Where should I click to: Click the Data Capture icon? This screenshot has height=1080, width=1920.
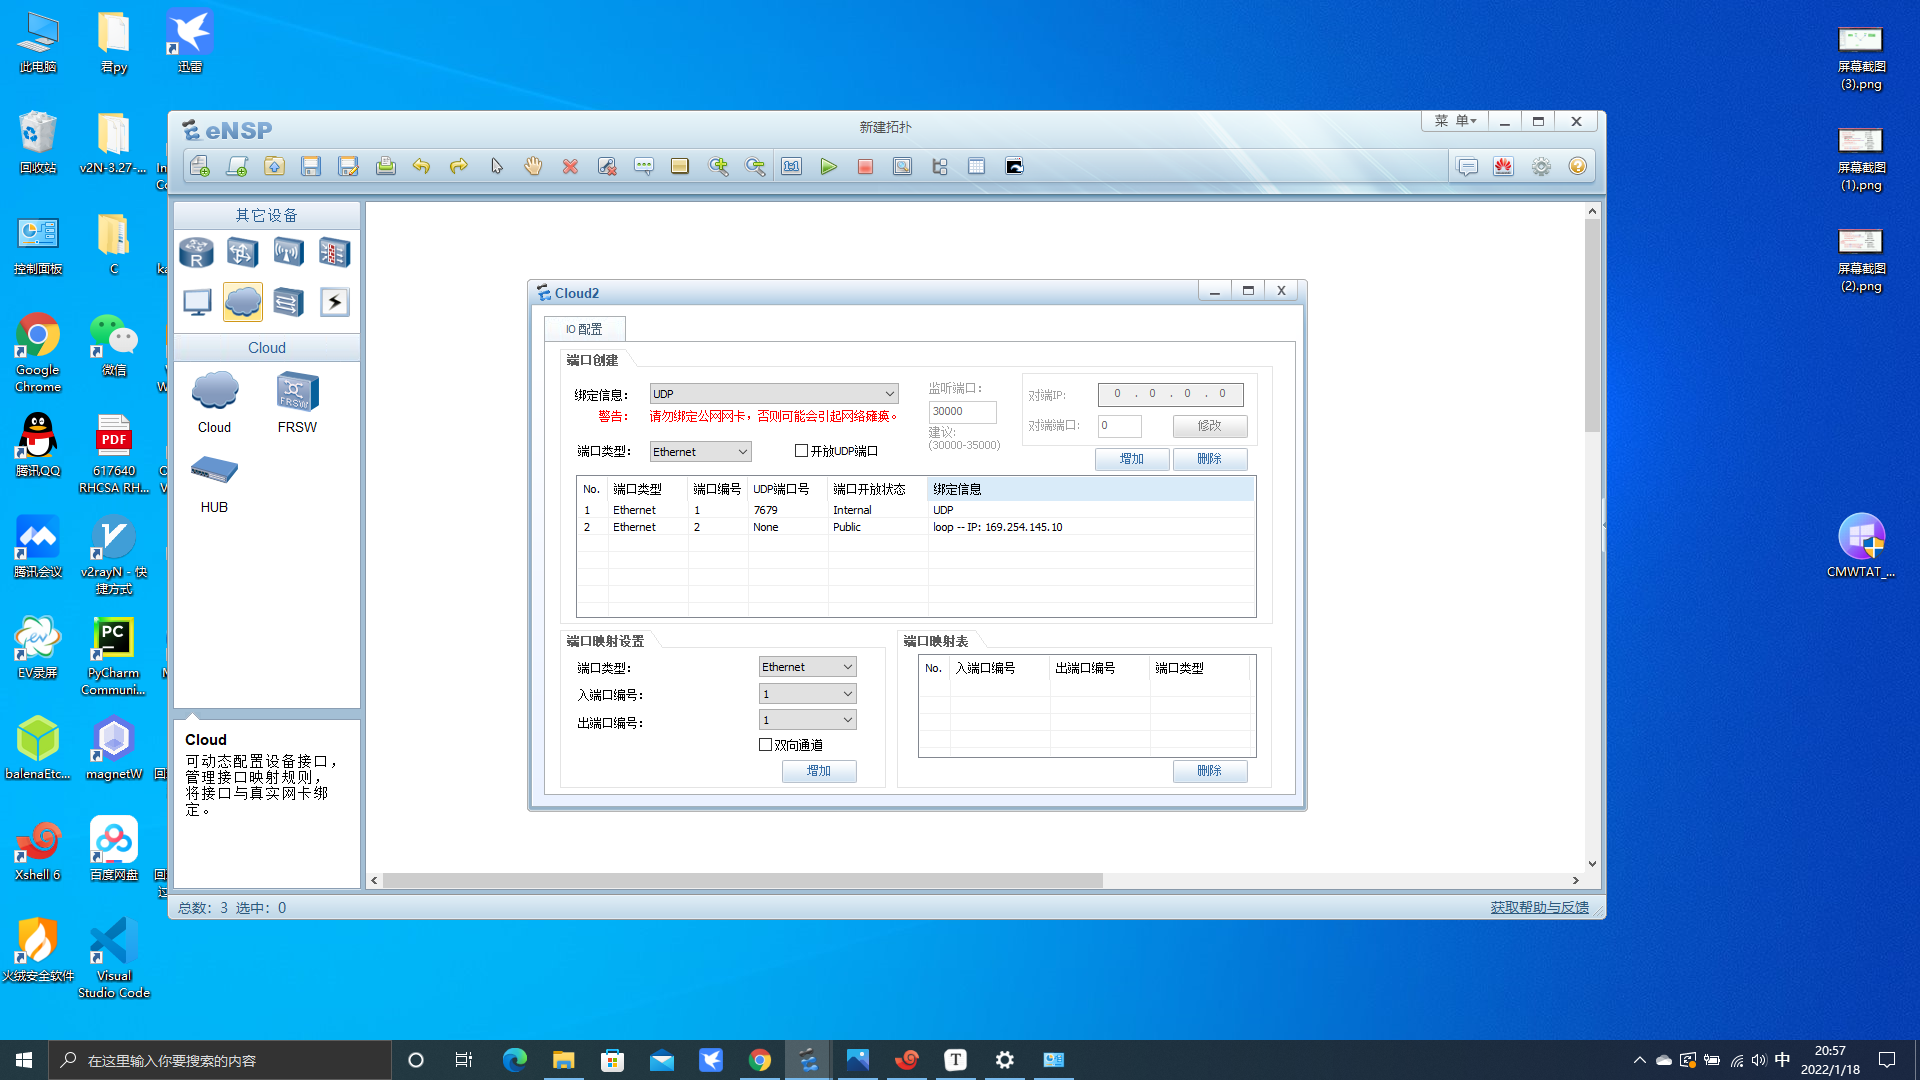(903, 167)
